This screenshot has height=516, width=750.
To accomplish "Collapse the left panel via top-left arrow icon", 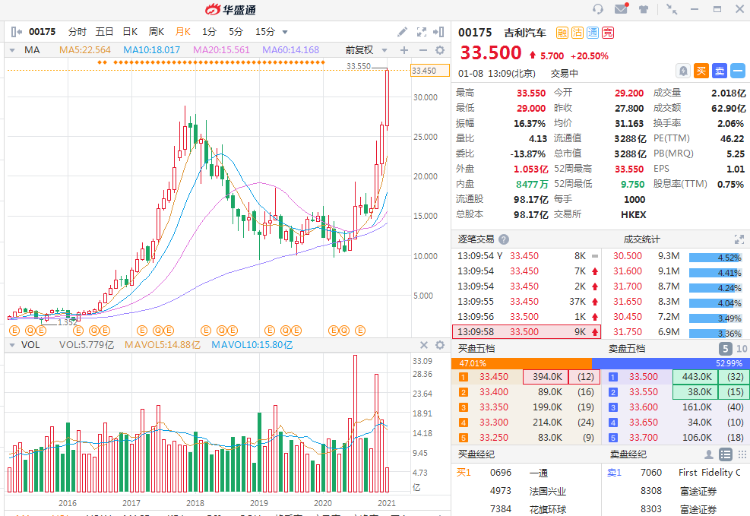I will coord(16,32).
